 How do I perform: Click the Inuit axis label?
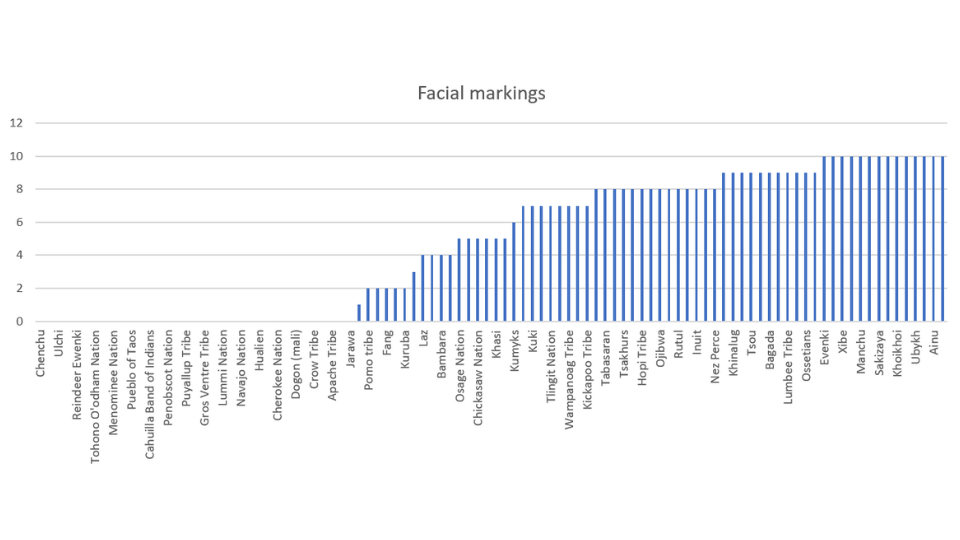697,342
